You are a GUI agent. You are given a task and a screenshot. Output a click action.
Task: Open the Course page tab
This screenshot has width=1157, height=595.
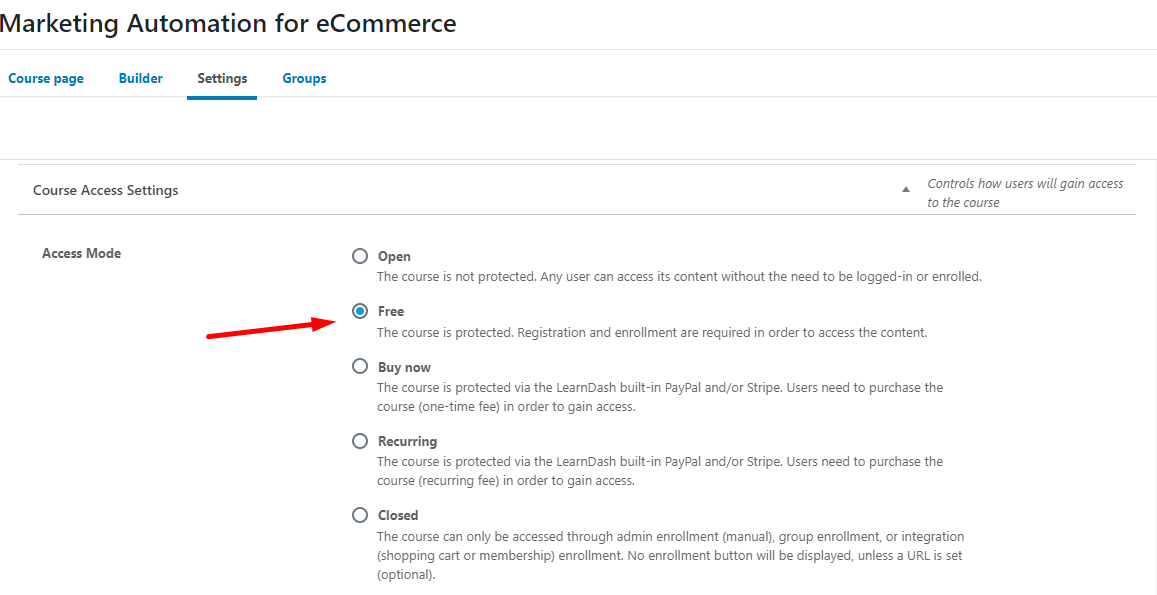(46, 78)
